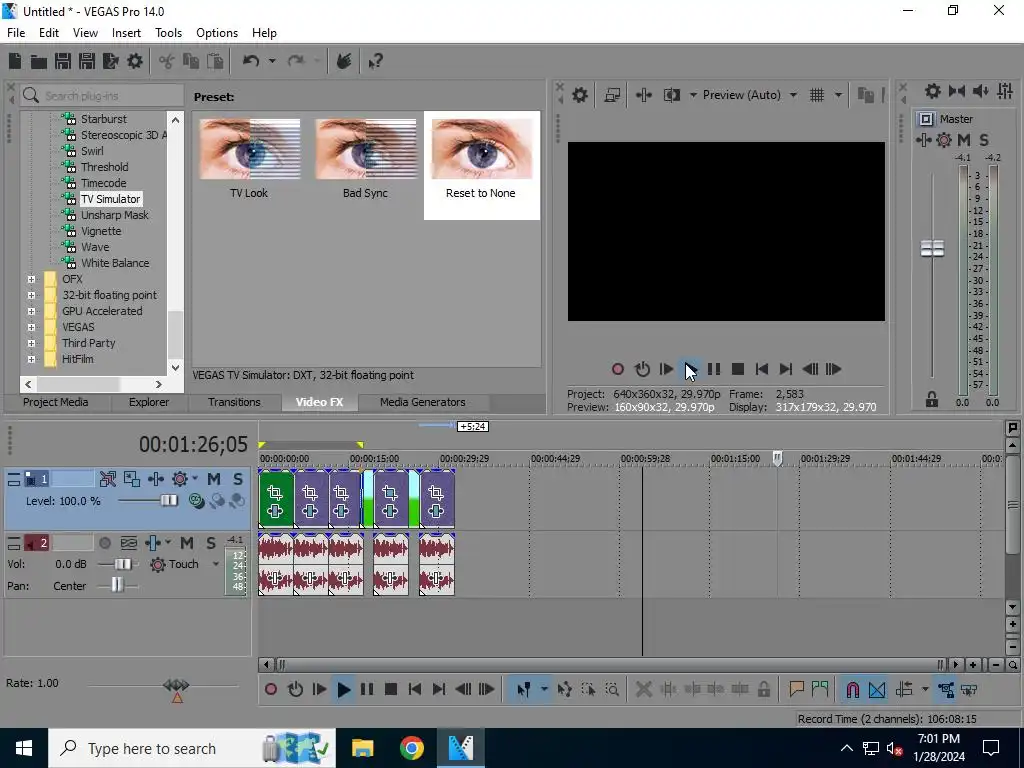Select Vignette effect in list
The width and height of the screenshot is (1024, 768).
(101, 231)
